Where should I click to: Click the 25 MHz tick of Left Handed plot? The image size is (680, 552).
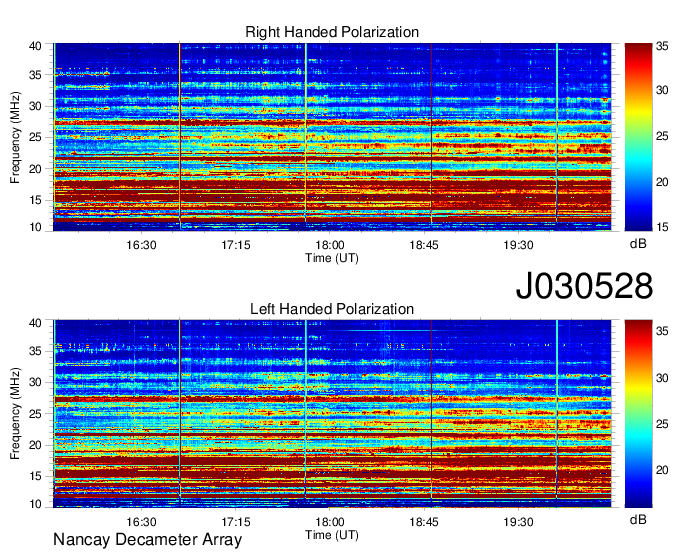click(x=35, y=414)
